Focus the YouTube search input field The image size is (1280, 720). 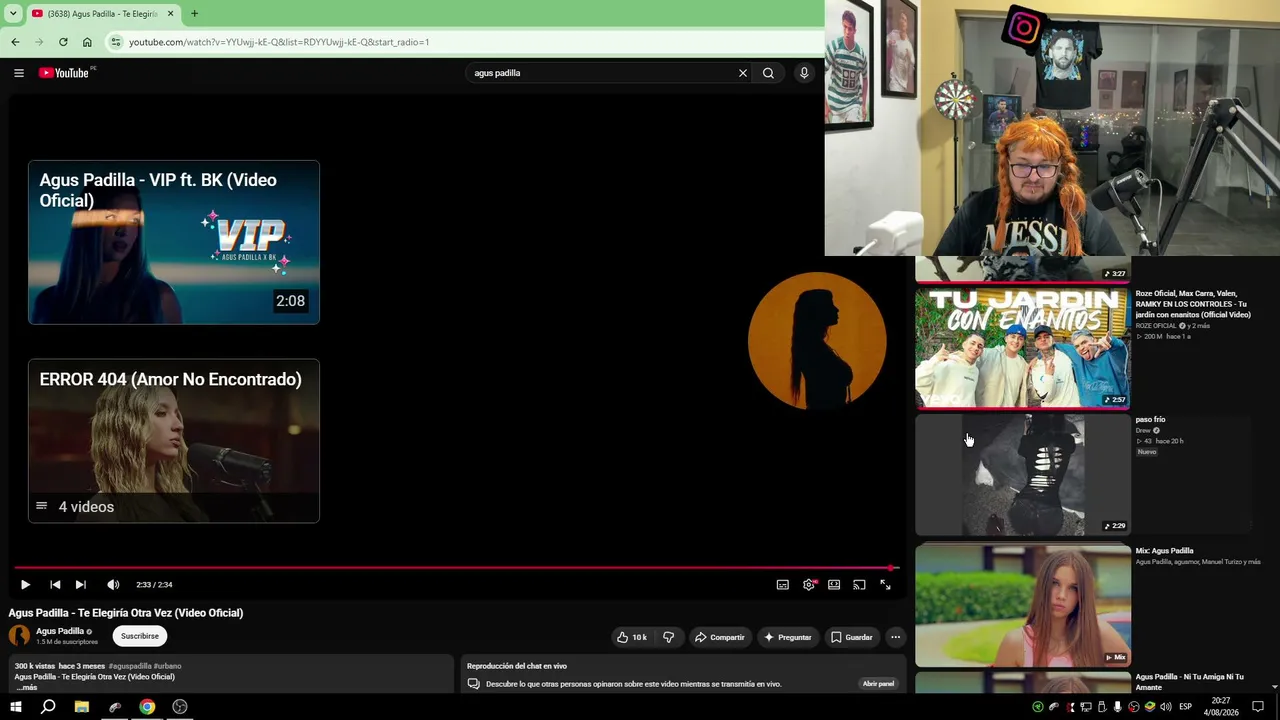[x=600, y=73]
